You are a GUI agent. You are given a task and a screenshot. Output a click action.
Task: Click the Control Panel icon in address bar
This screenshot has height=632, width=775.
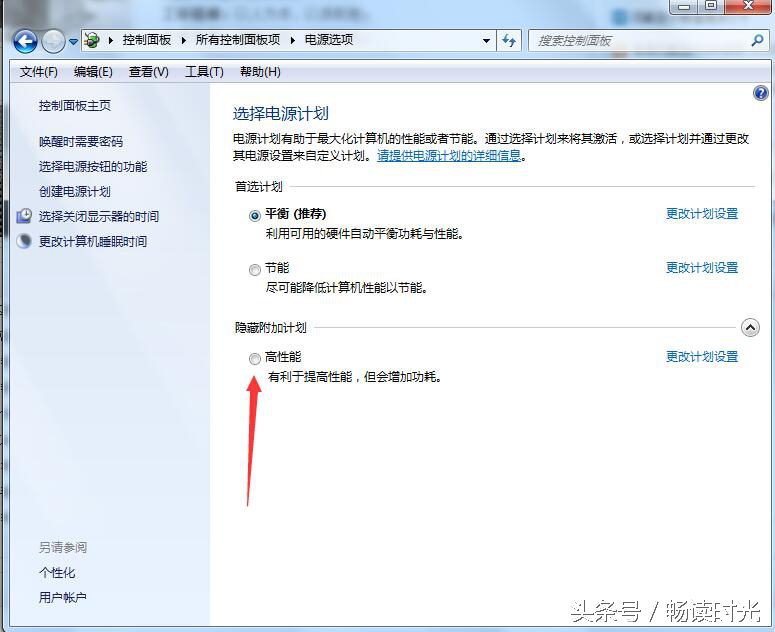92,40
